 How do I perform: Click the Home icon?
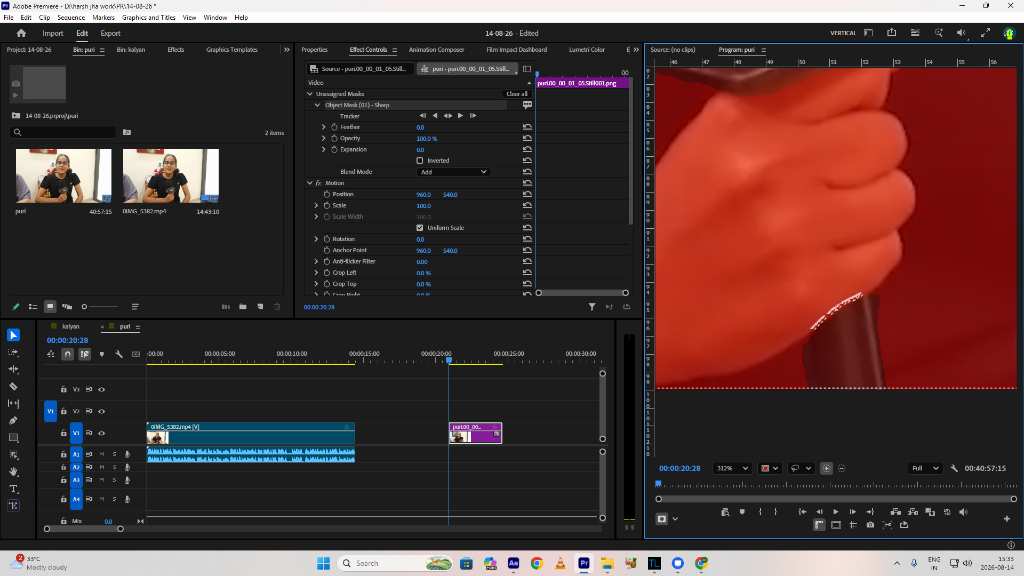21,33
